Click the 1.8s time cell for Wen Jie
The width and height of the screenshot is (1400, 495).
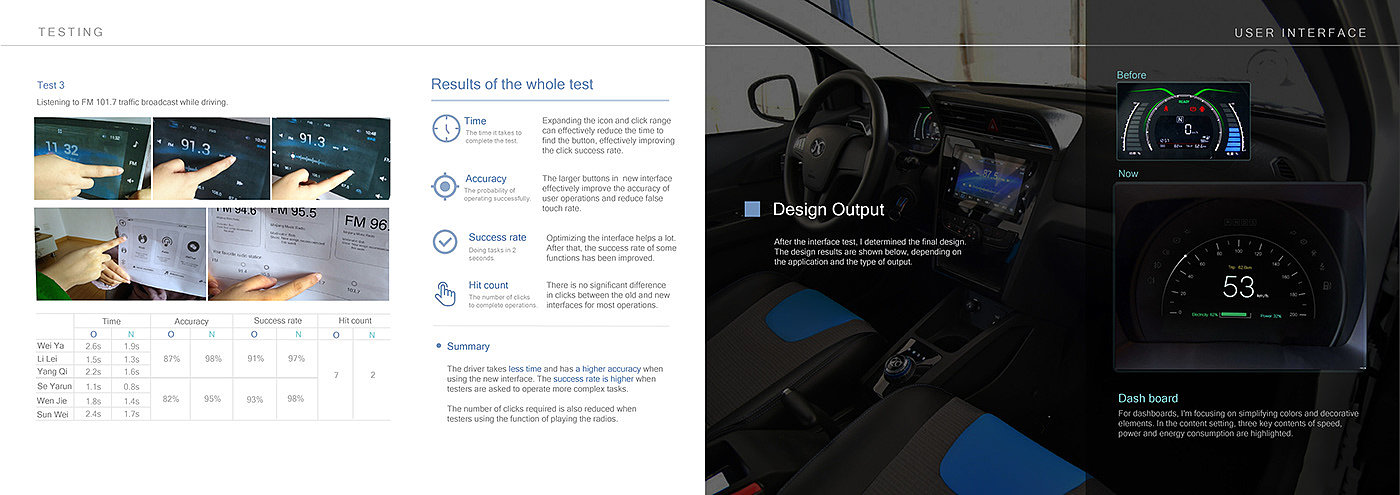[93, 400]
